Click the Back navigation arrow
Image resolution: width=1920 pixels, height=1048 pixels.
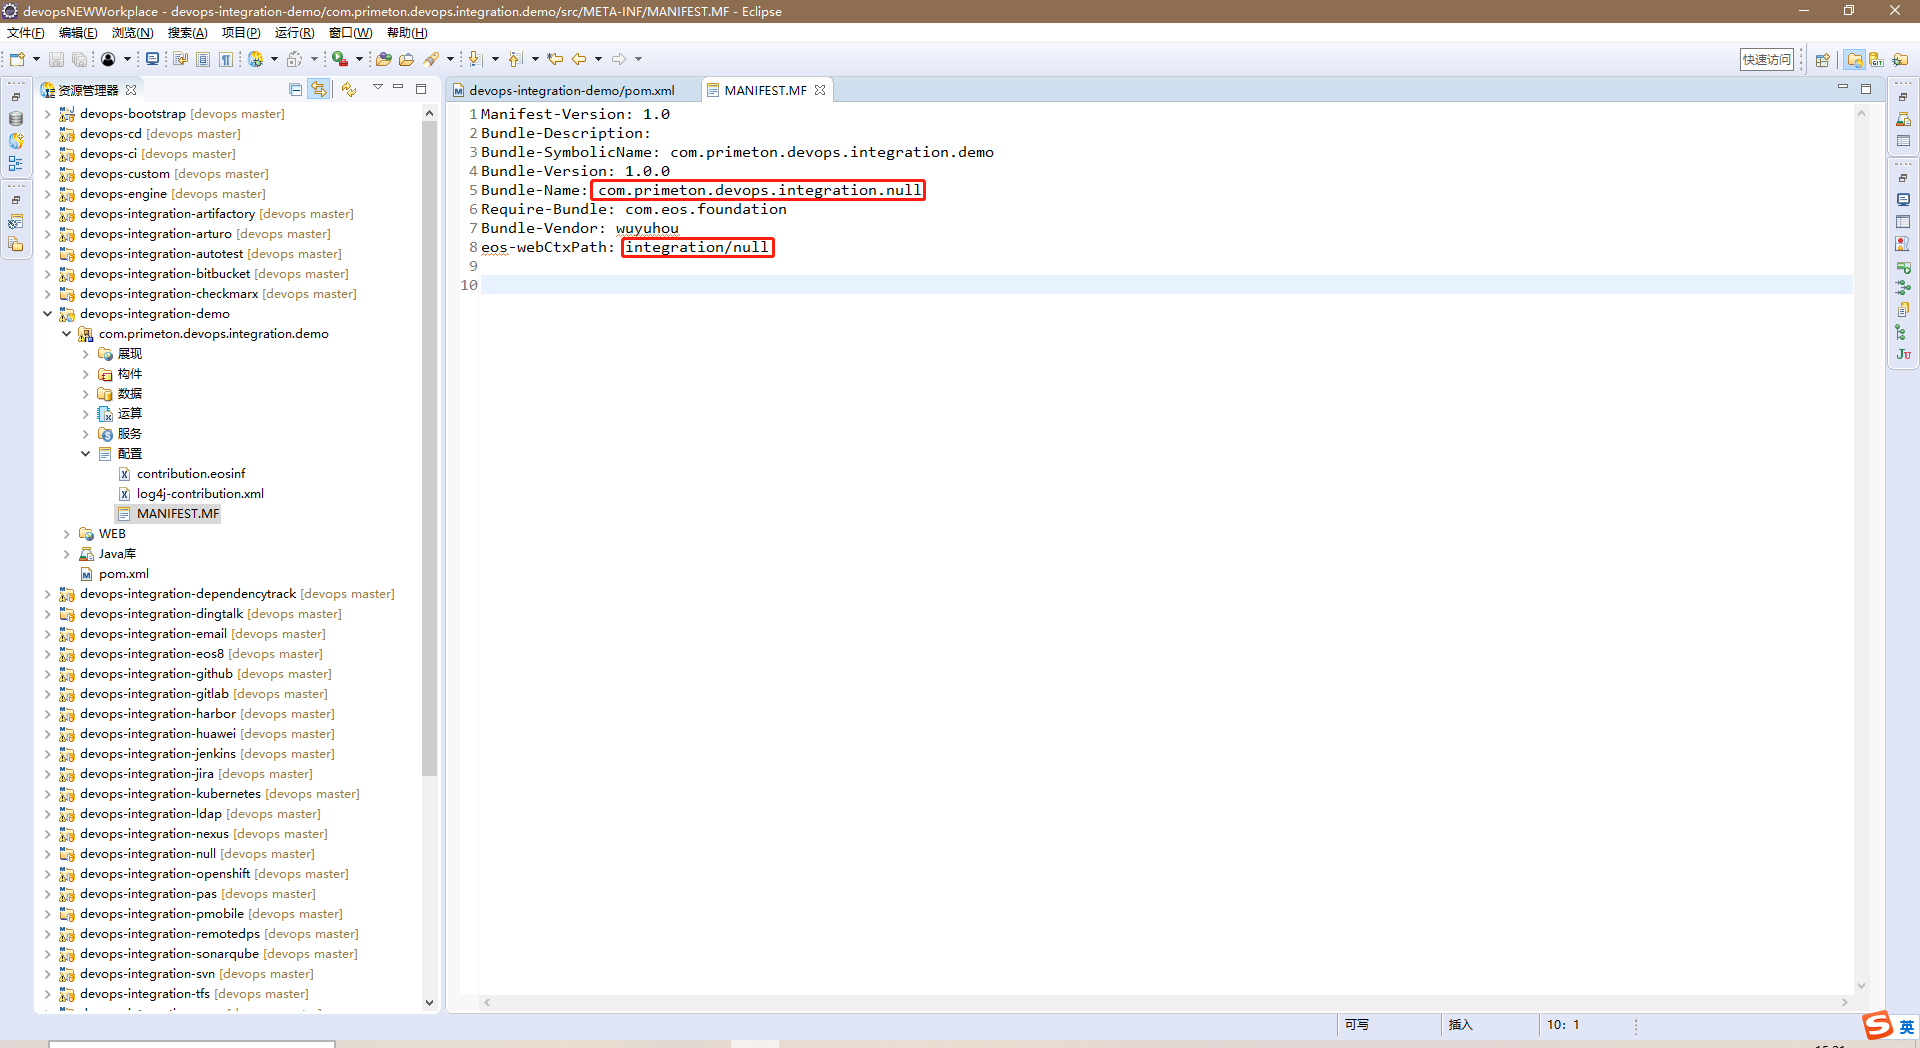(x=579, y=60)
